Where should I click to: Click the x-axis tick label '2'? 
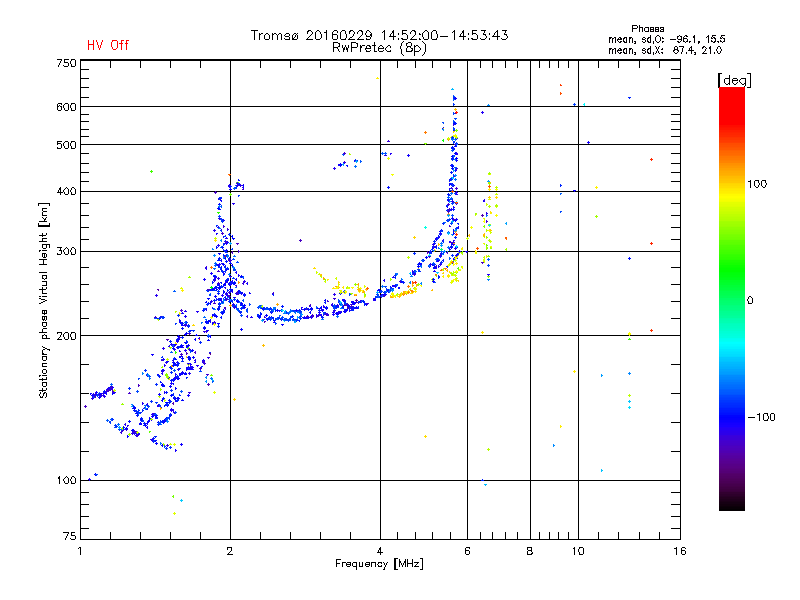click(x=230, y=551)
